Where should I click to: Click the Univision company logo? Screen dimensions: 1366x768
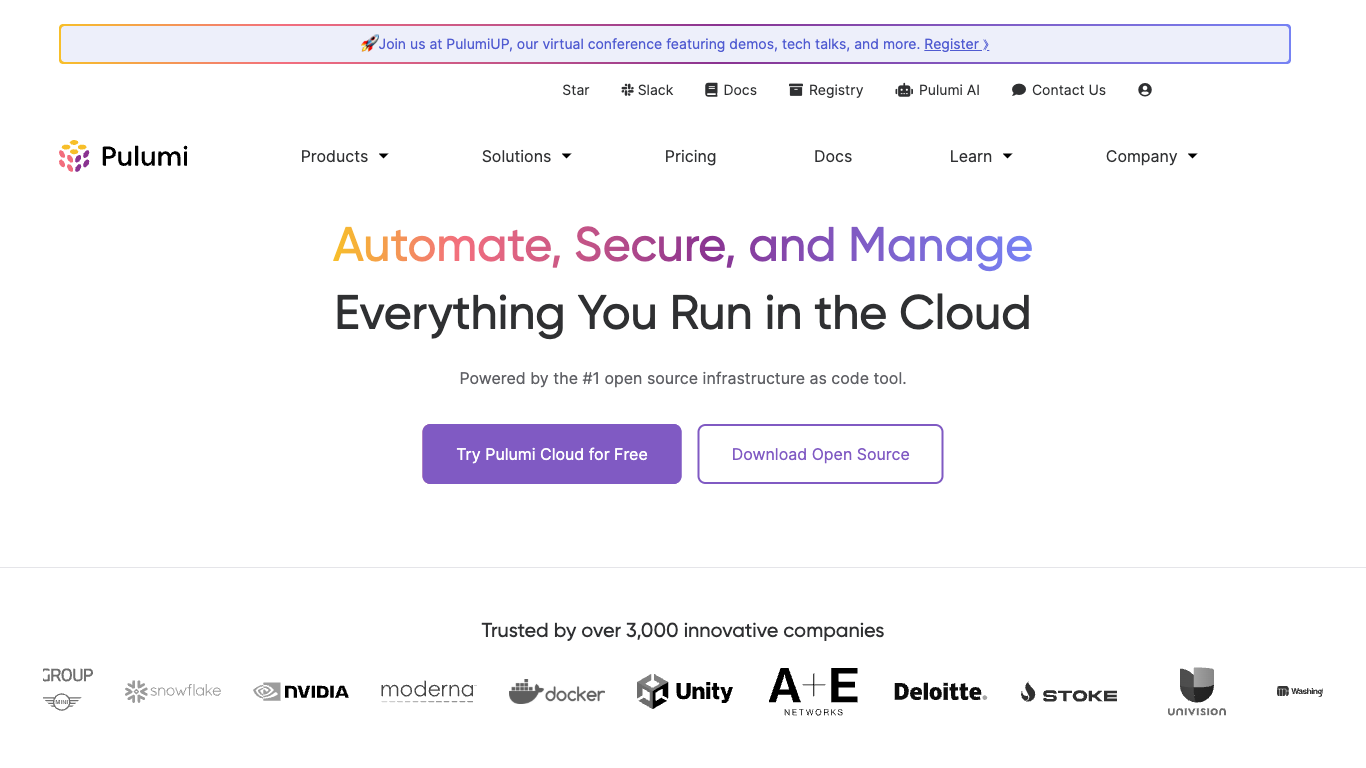coord(1196,692)
